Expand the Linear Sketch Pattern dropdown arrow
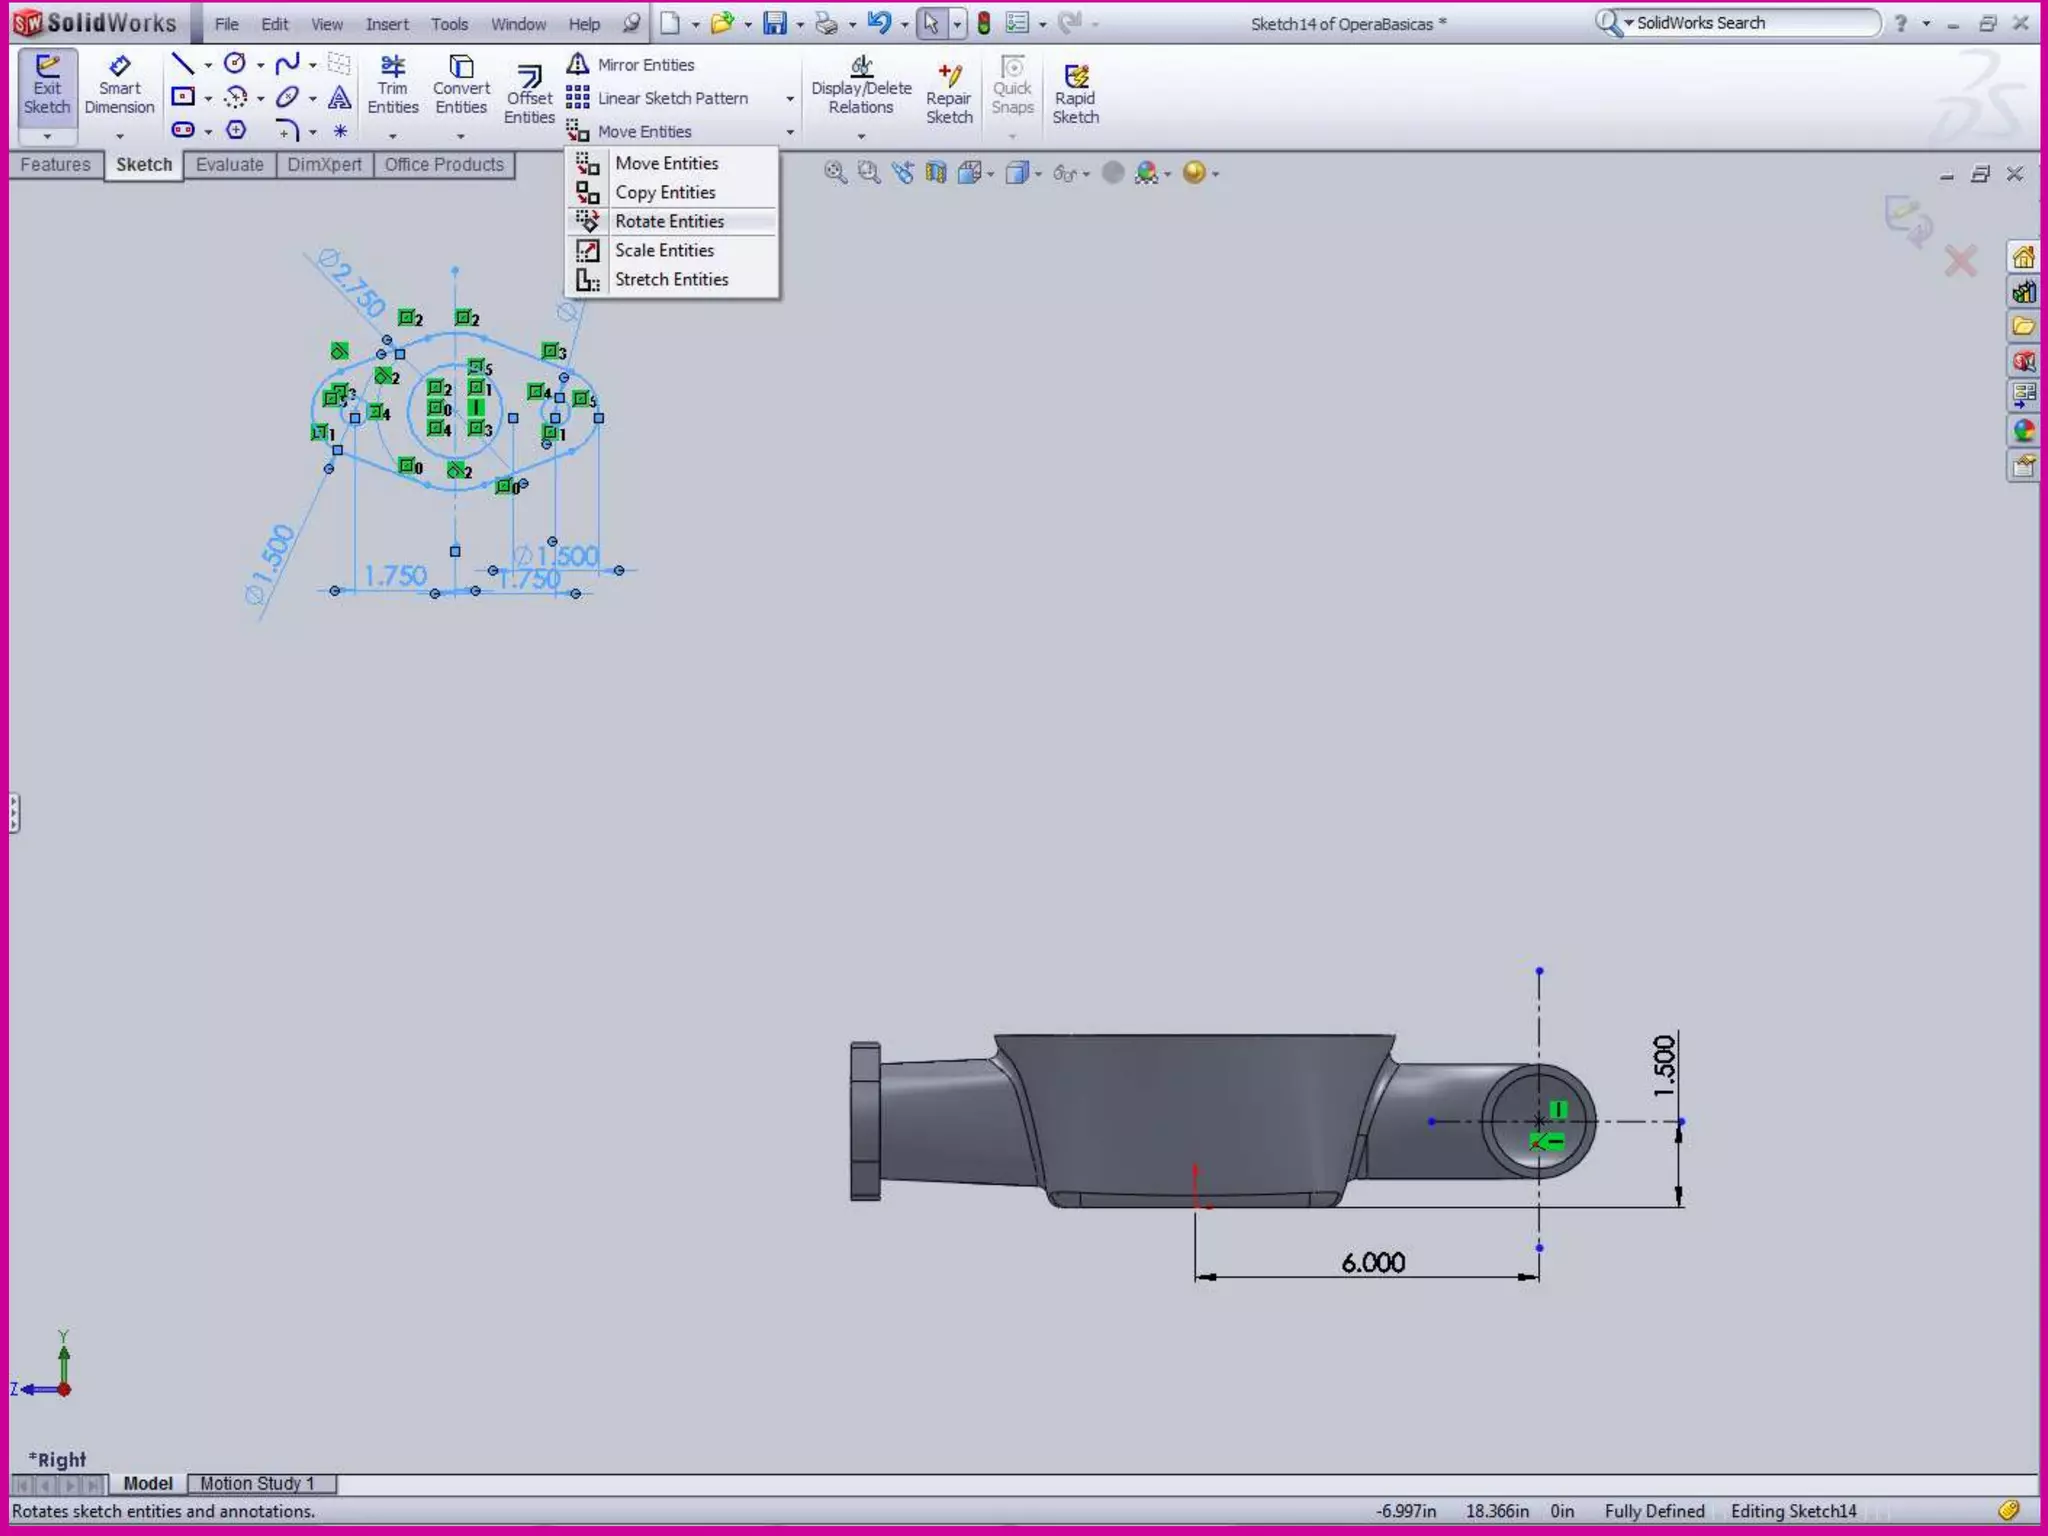2048x1536 pixels. click(790, 98)
